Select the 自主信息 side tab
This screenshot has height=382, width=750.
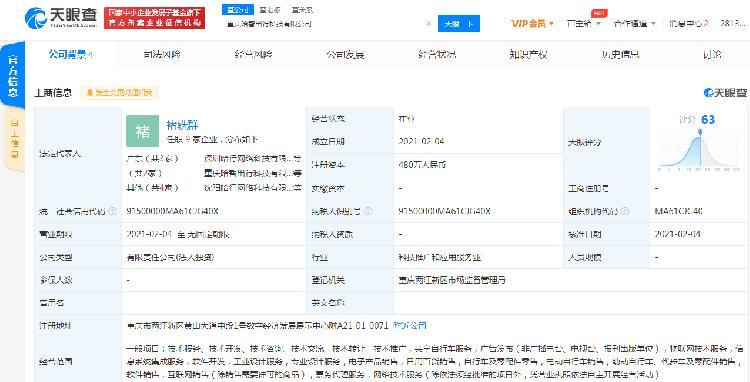14,140
